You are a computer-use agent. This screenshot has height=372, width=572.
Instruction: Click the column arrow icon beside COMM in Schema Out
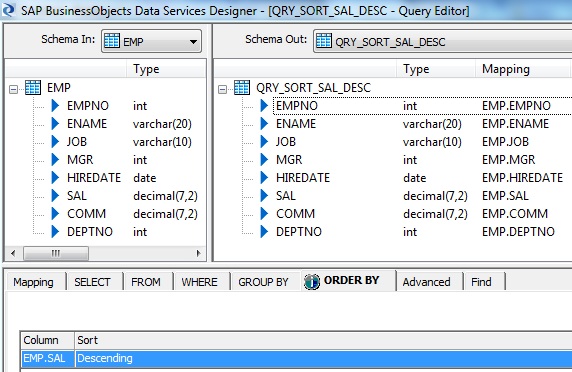click(264, 213)
